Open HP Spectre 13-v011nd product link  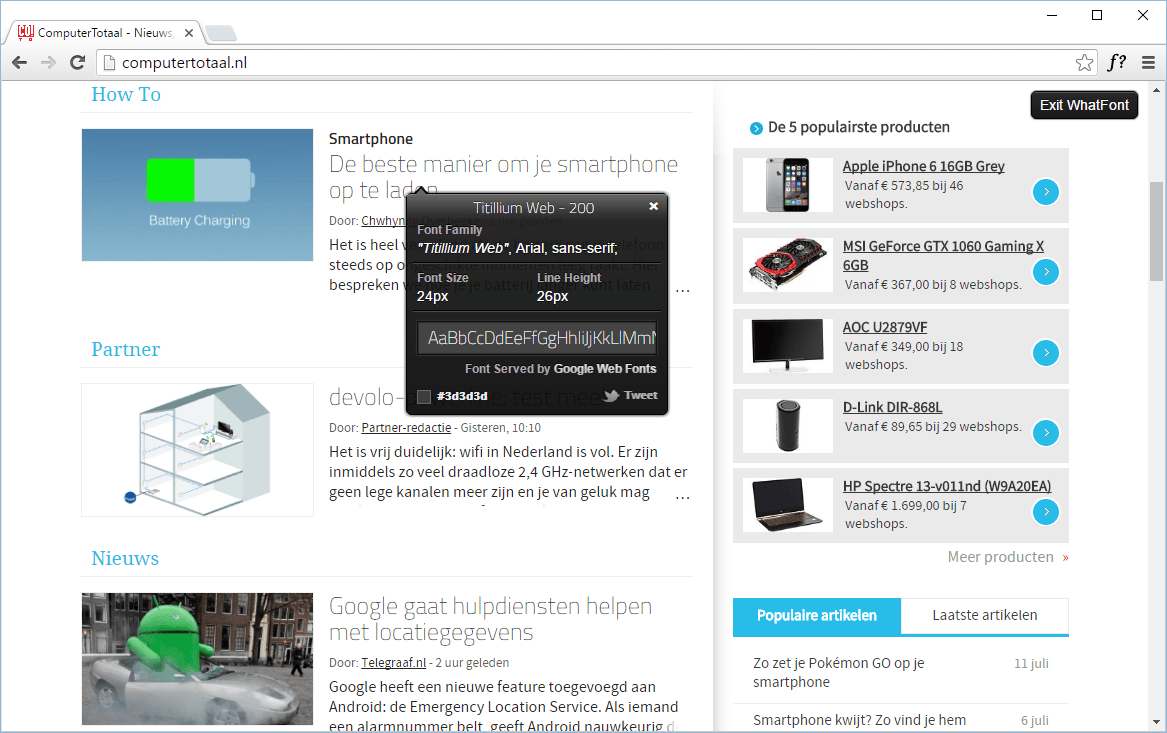pos(947,486)
